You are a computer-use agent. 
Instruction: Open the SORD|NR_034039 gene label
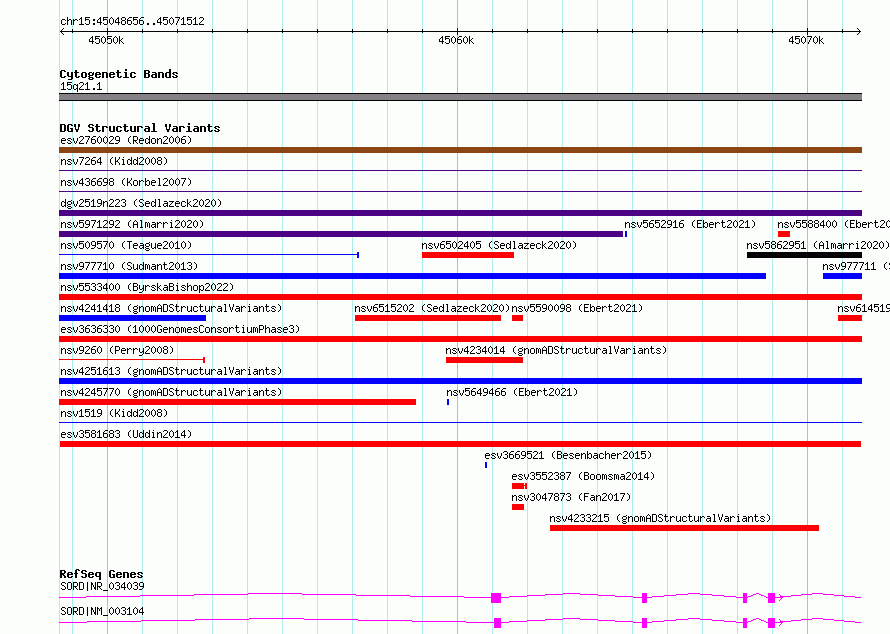[x=102, y=586]
